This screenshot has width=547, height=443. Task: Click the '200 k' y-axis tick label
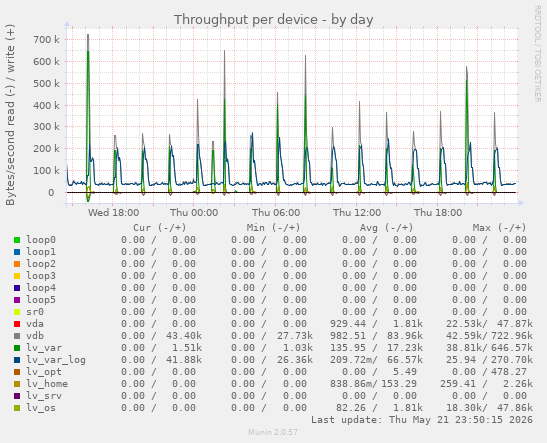coord(46,149)
